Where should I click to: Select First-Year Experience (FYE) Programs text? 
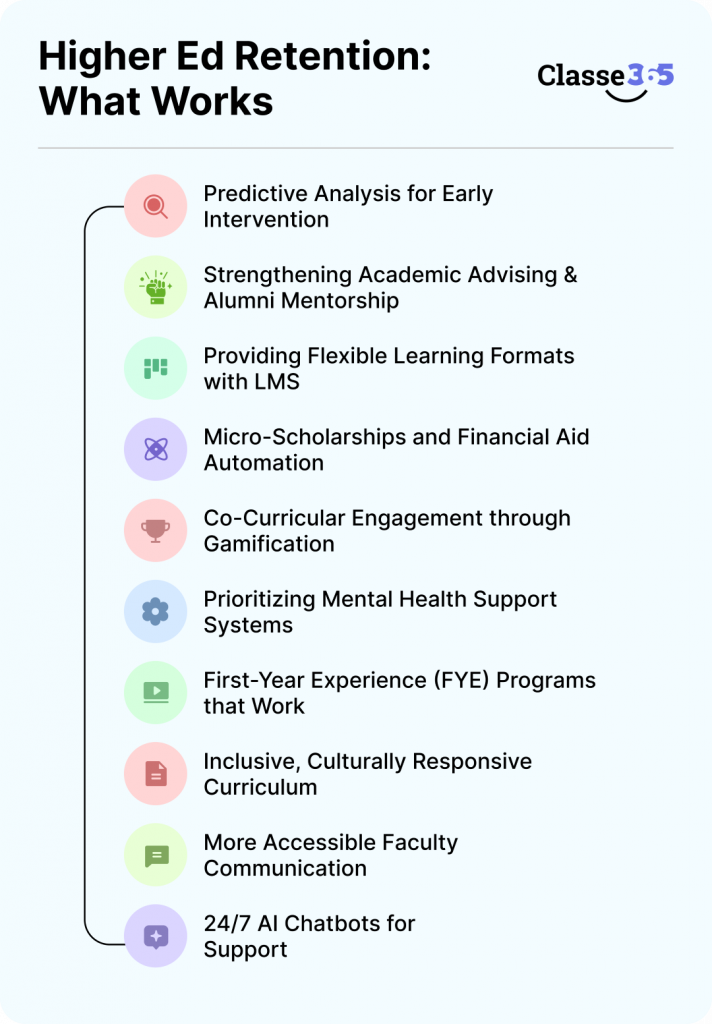tap(400, 693)
